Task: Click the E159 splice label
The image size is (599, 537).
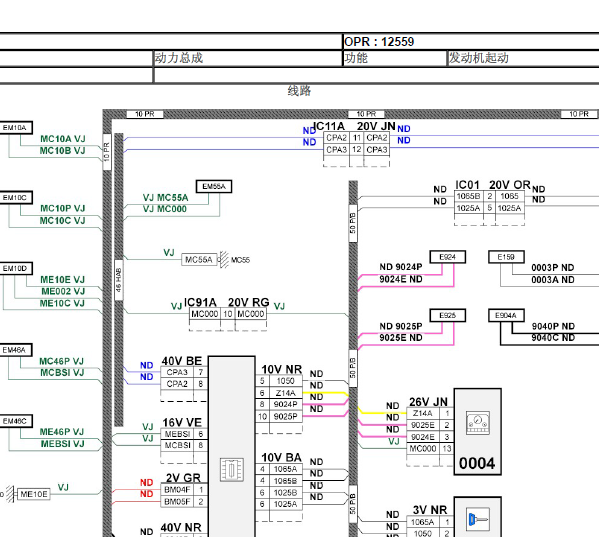Action: 506,257
